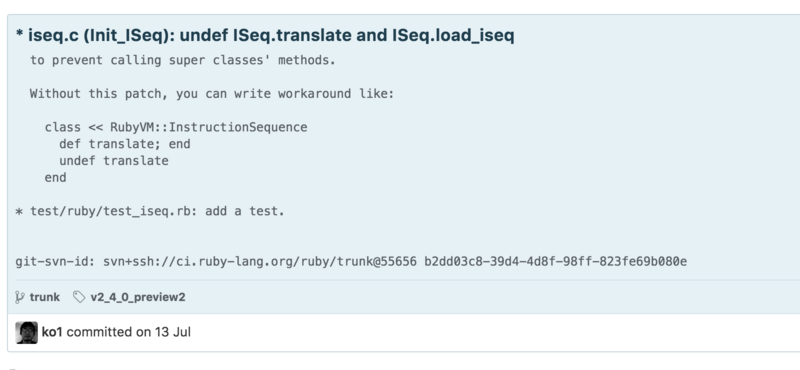
Task: Click the 'to prevent calling super classes' line
Action: point(183,60)
